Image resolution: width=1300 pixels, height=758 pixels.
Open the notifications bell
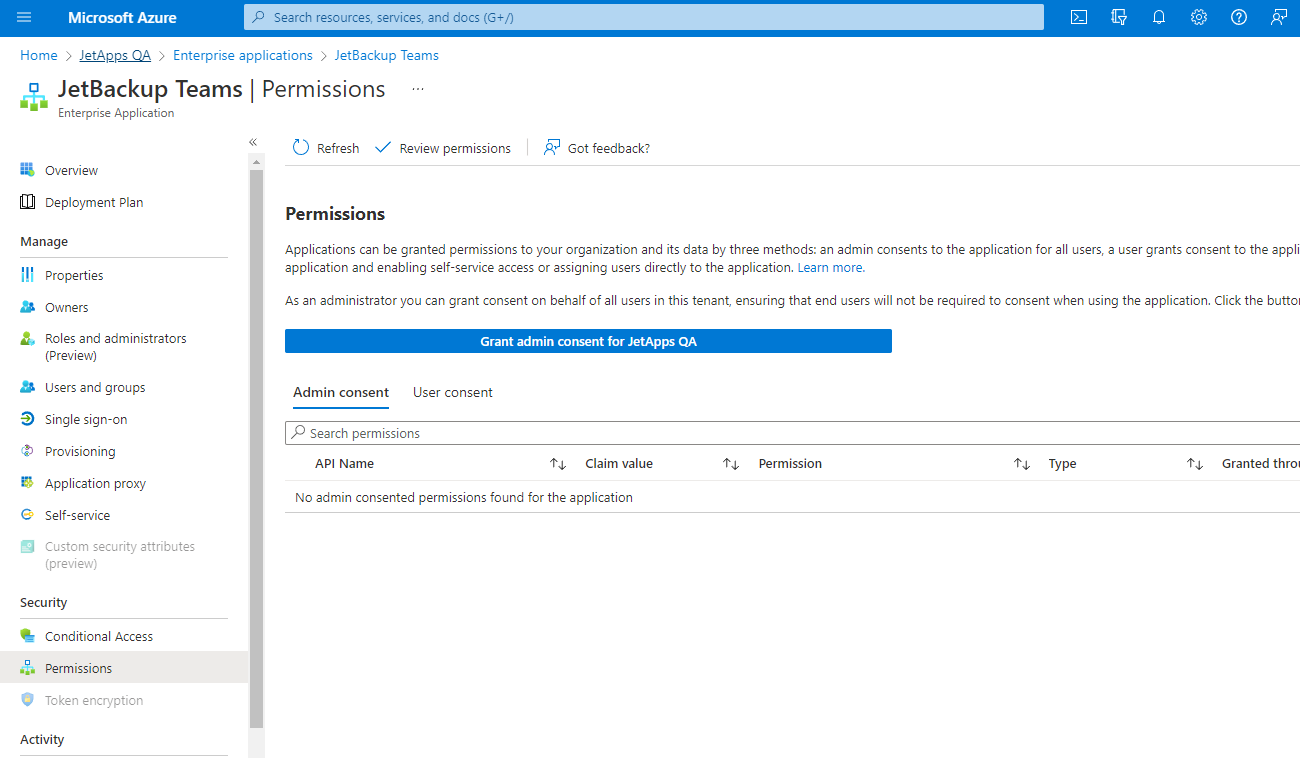1159,17
